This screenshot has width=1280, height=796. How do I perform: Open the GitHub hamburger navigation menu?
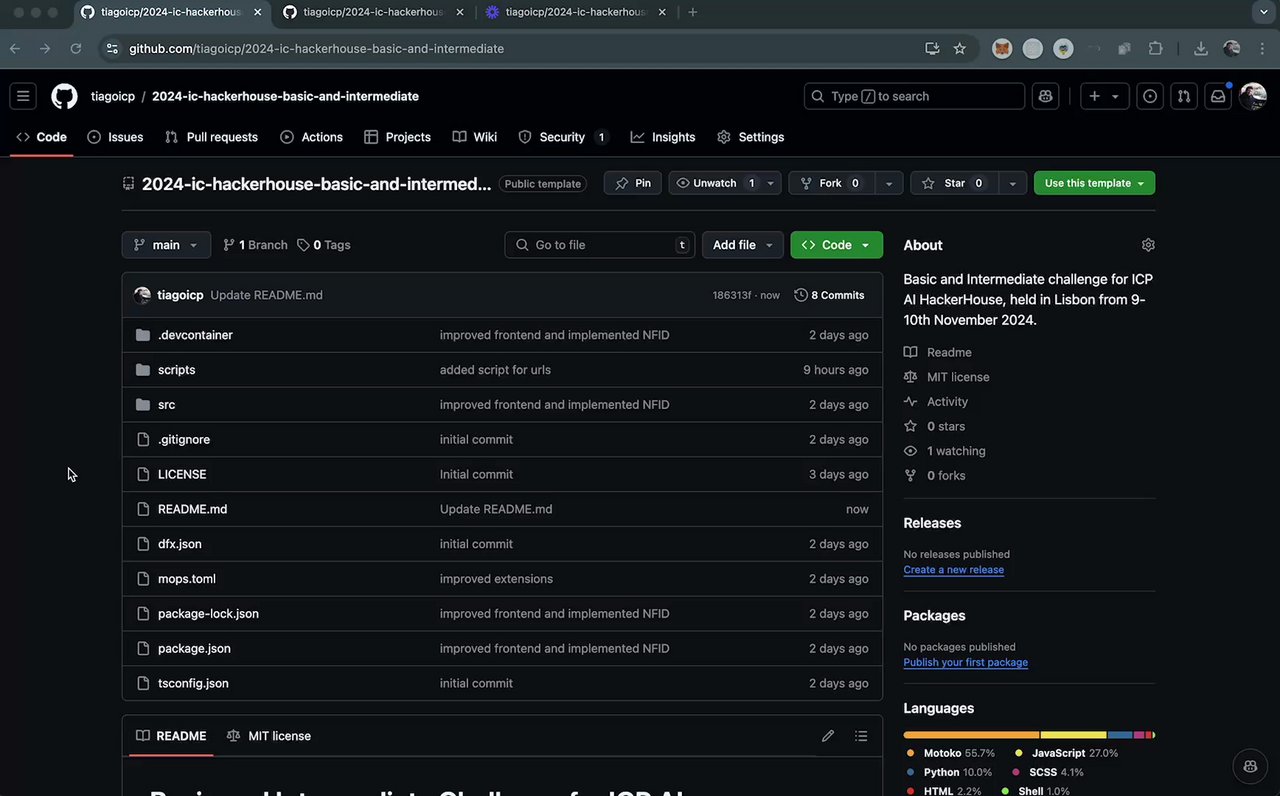click(23, 96)
